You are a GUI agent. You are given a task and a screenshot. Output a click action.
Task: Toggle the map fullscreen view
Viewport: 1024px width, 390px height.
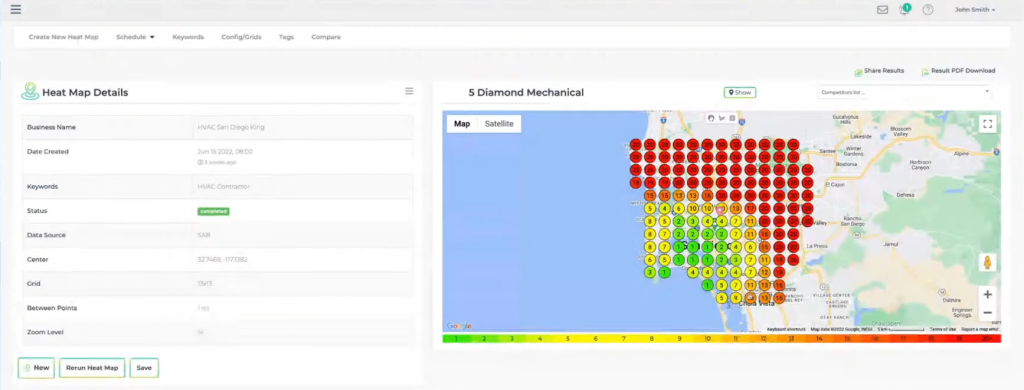(x=987, y=123)
